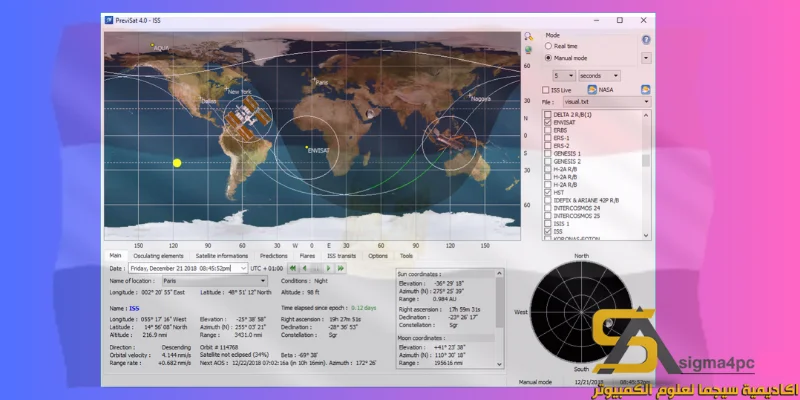Image resolution: width=800 pixels, height=400 pixels.
Task: Select the Main tab
Action: (x=116, y=255)
